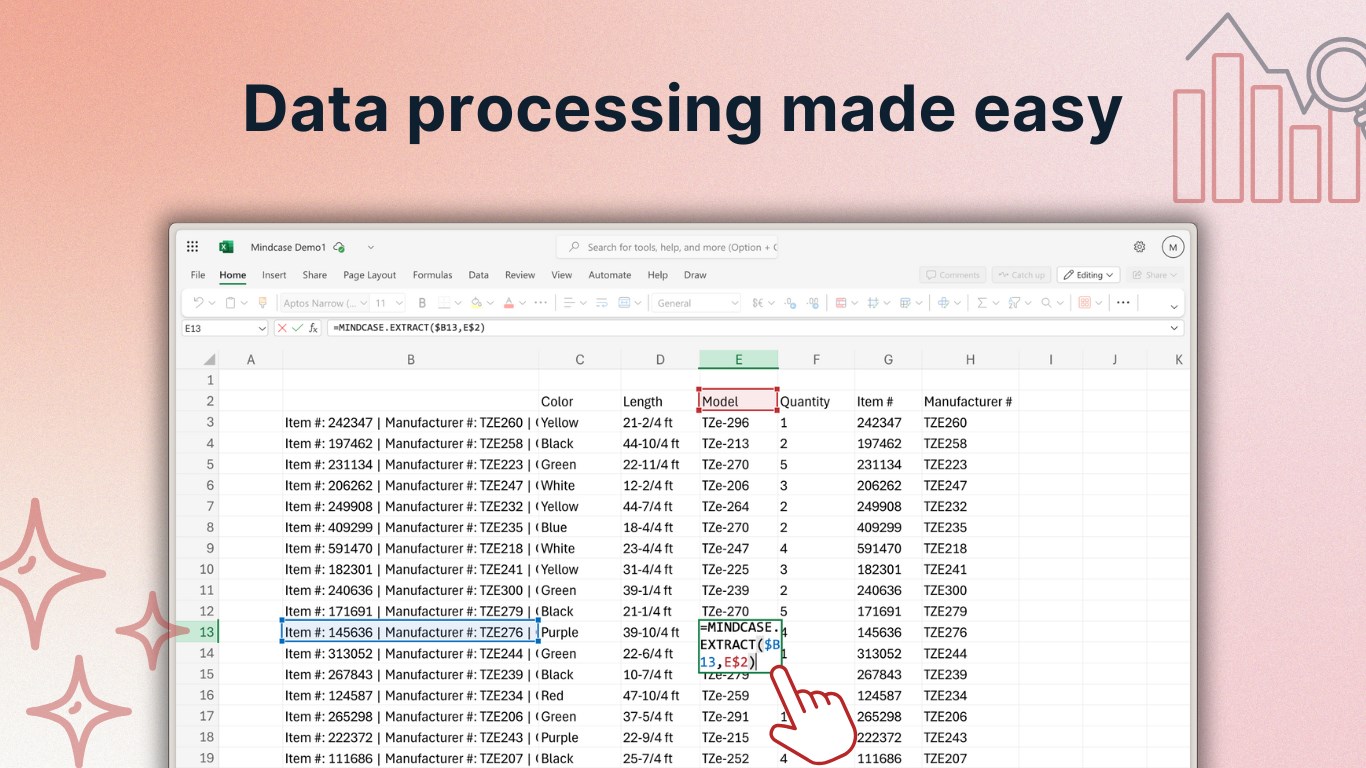
Task: Click the Insert cells icon
Action: click(x=943, y=303)
